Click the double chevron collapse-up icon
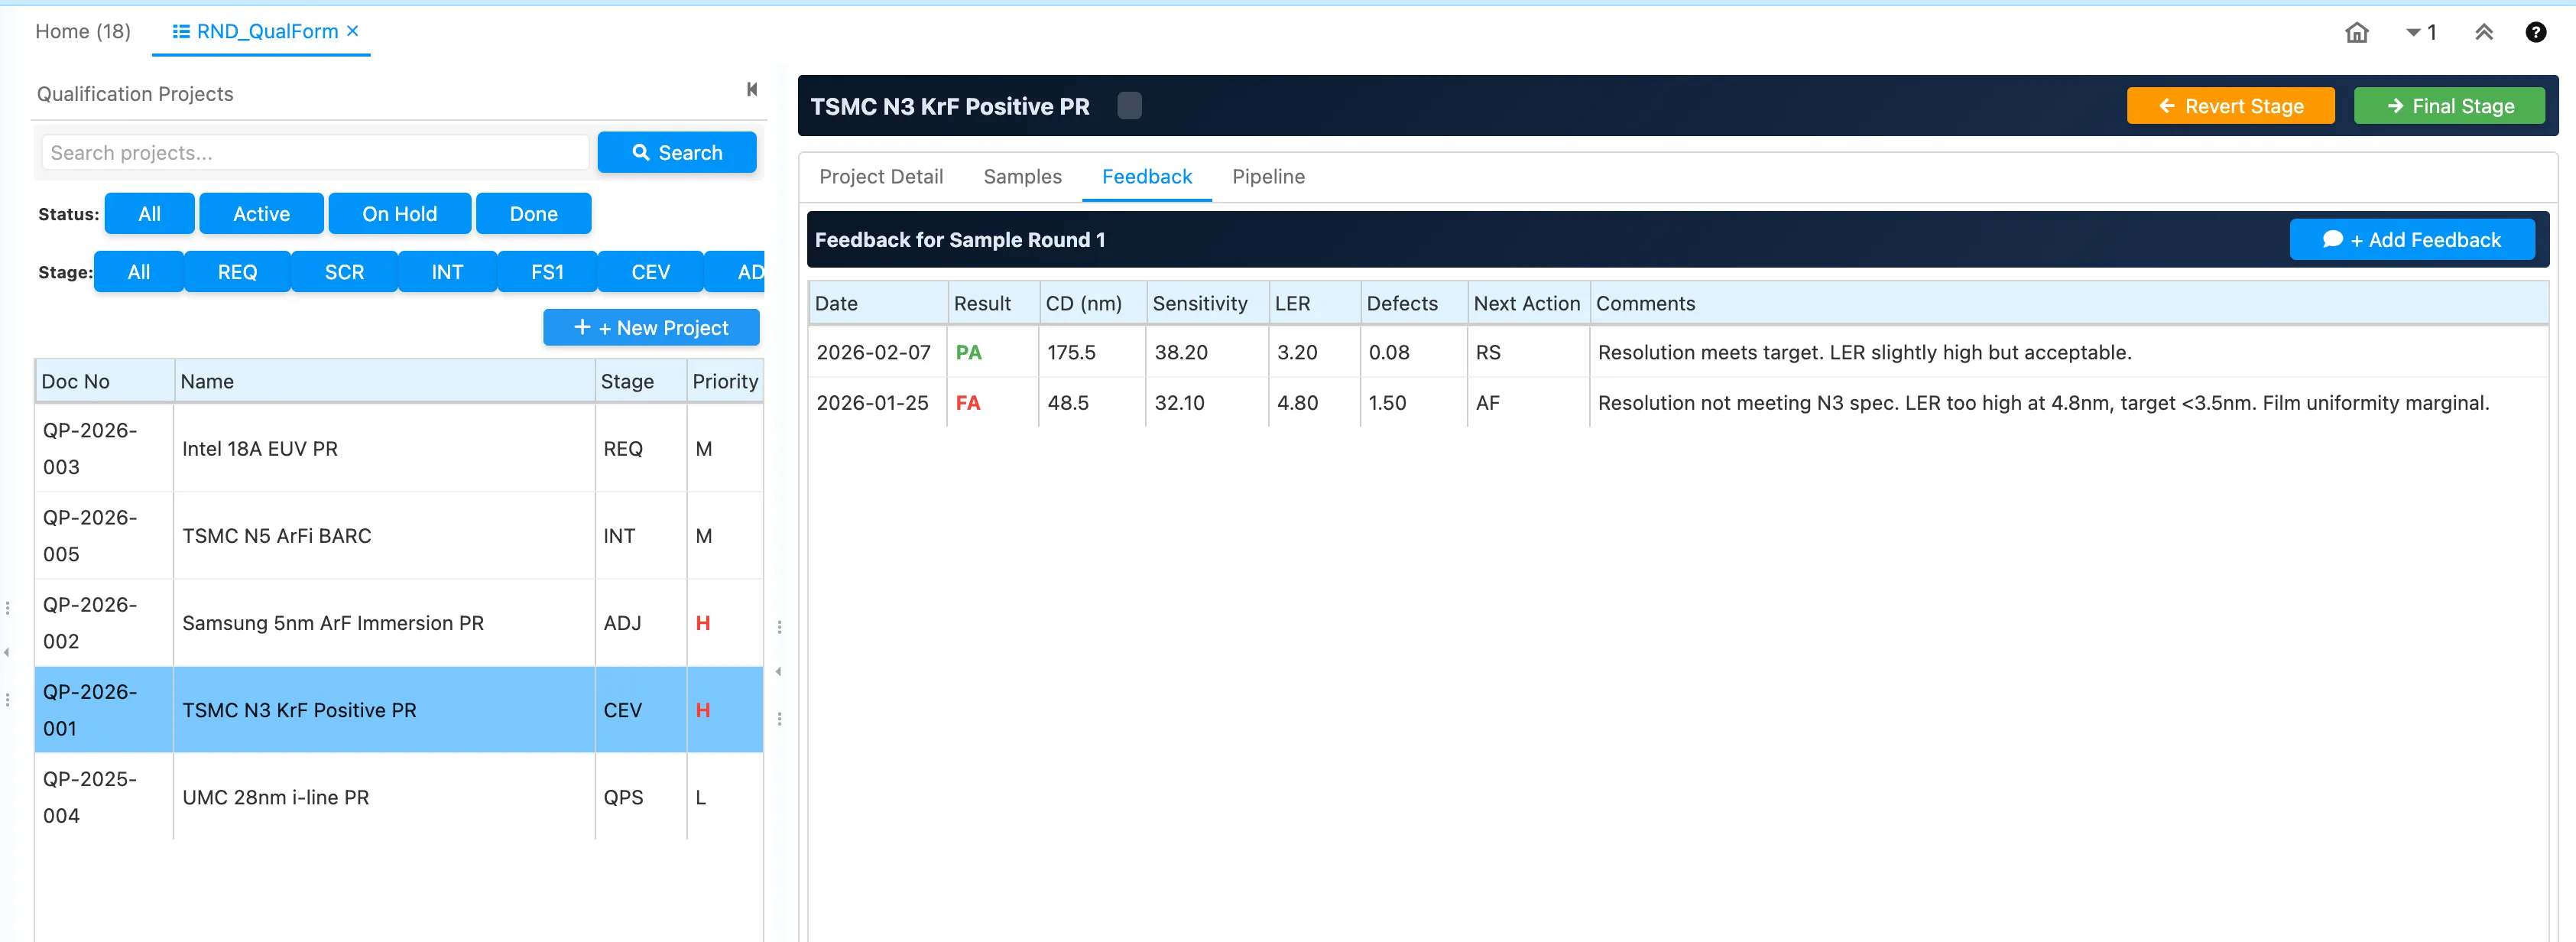The width and height of the screenshot is (2576, 942). [x=2483, y=32]
